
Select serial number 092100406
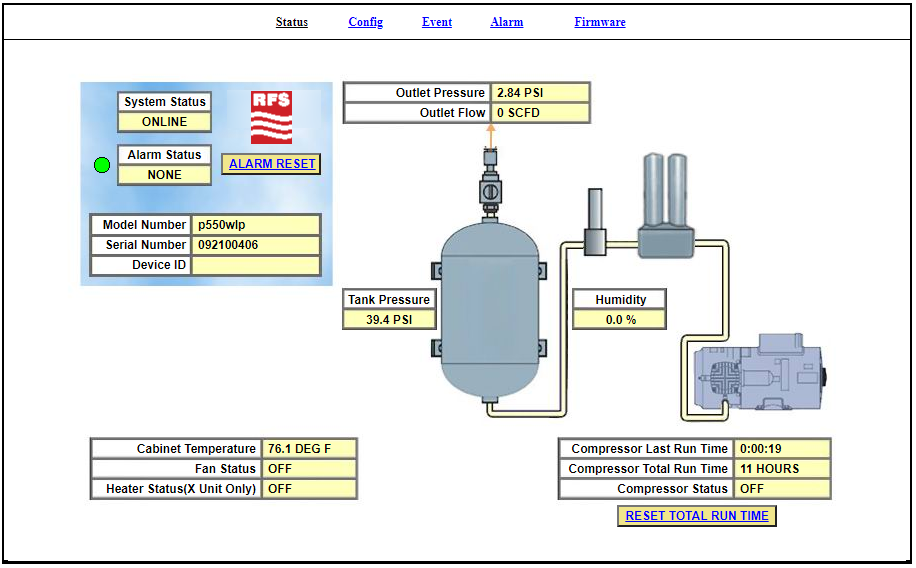(256, 245)
